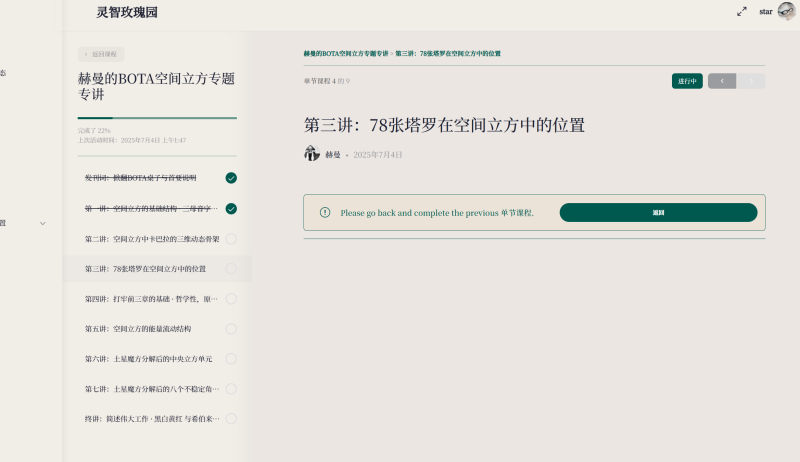Open lesson 第六讲:土星魔方分解后的中央立方单元
Screen dimensions: 800x462
[x=148, y=359]
